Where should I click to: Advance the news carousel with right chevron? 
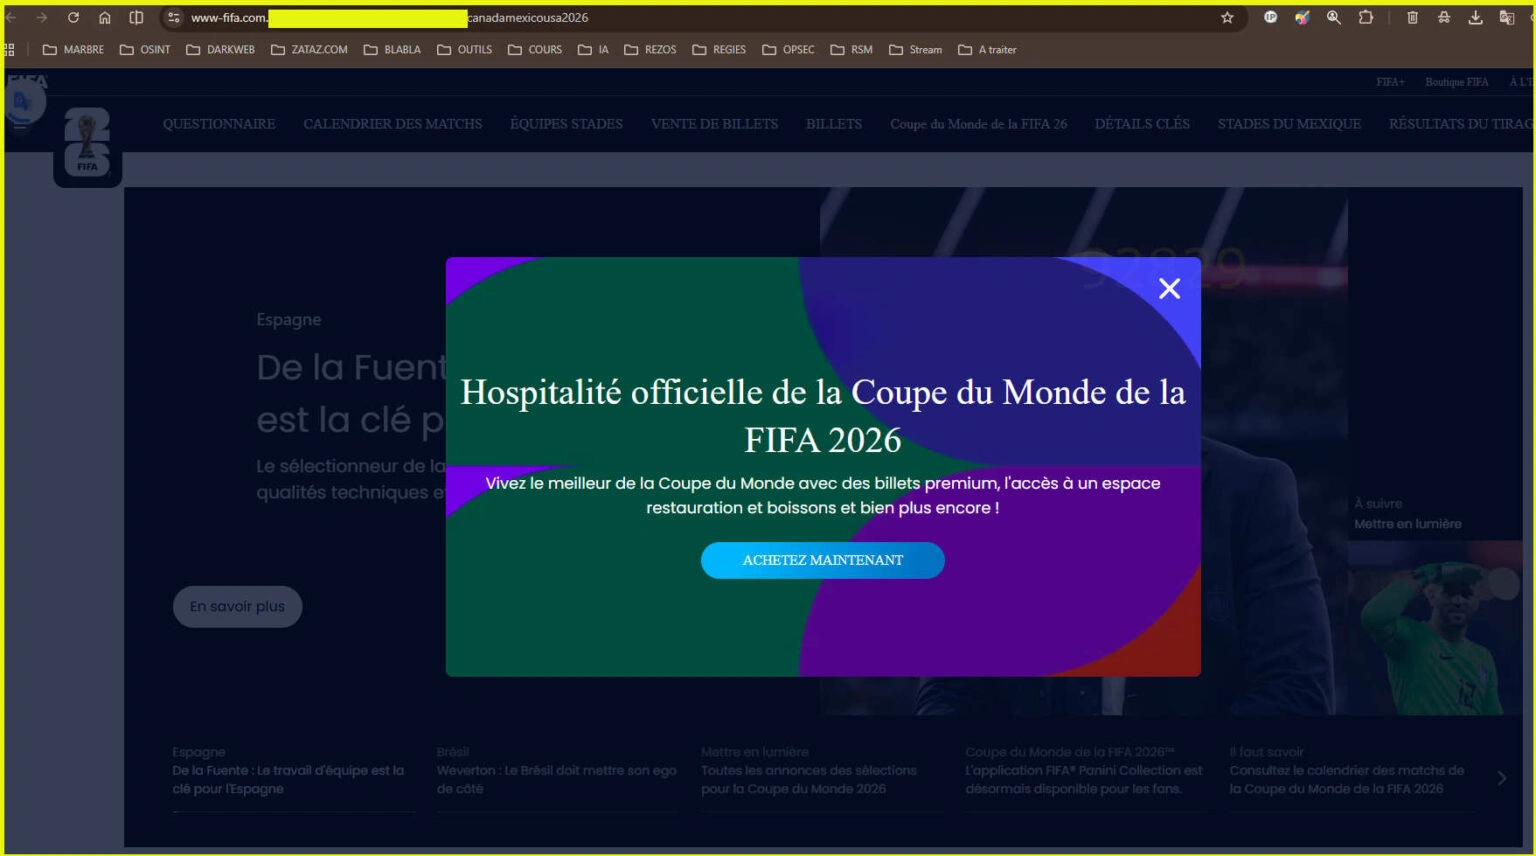point(1502,778)
